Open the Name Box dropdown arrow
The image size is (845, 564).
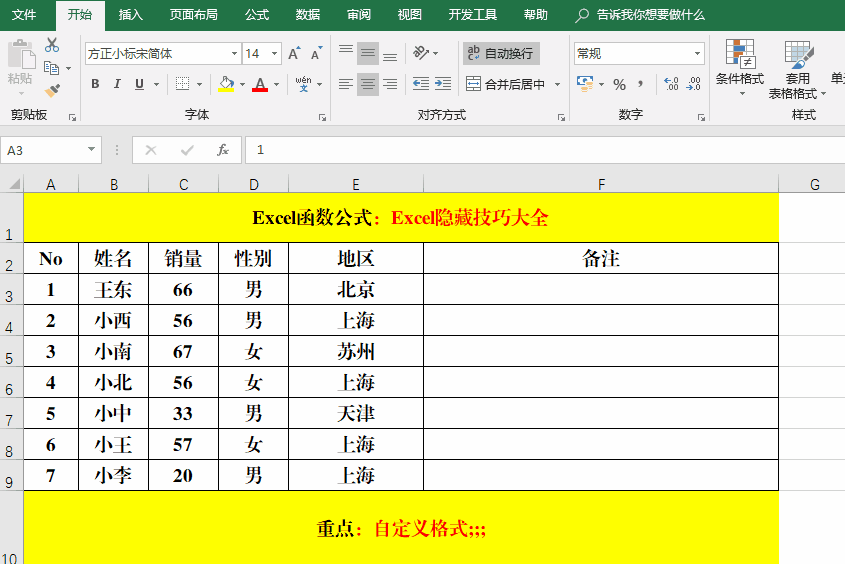91,150
